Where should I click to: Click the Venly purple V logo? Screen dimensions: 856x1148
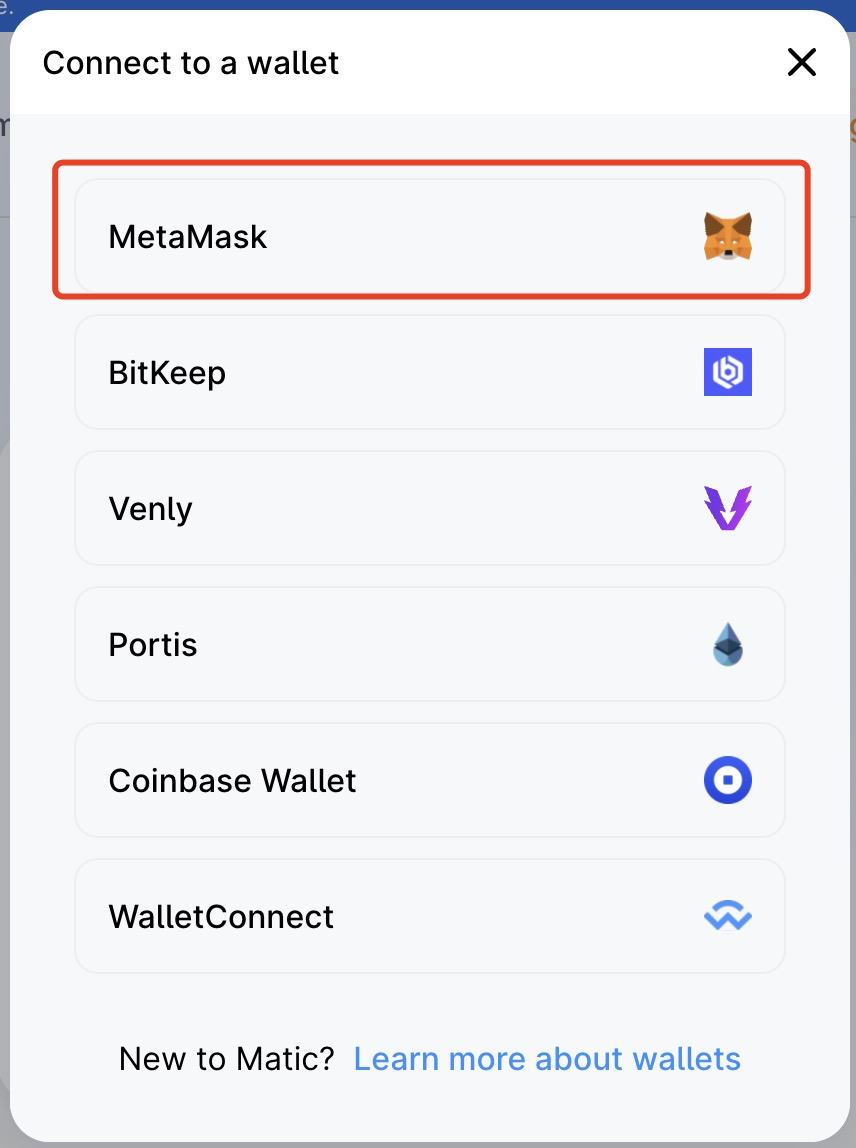pyautogui.click(x=728, y=508)
